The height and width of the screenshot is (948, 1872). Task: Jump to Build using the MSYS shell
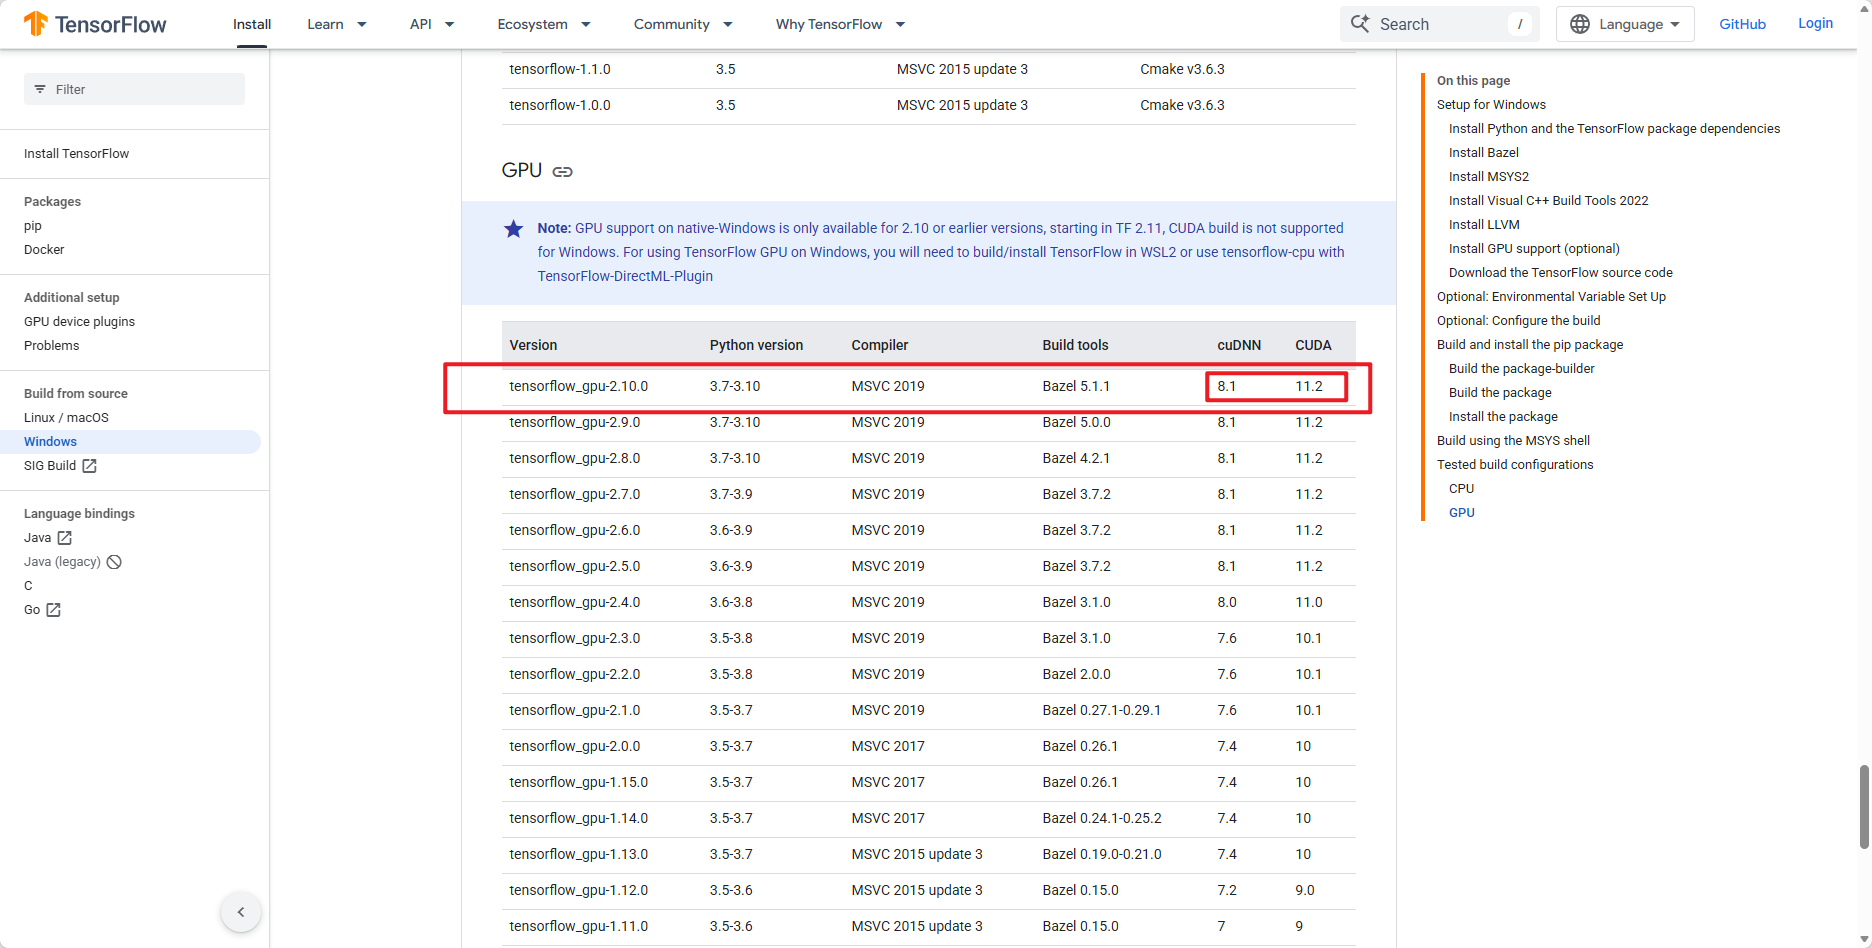tap(1513, 441)
